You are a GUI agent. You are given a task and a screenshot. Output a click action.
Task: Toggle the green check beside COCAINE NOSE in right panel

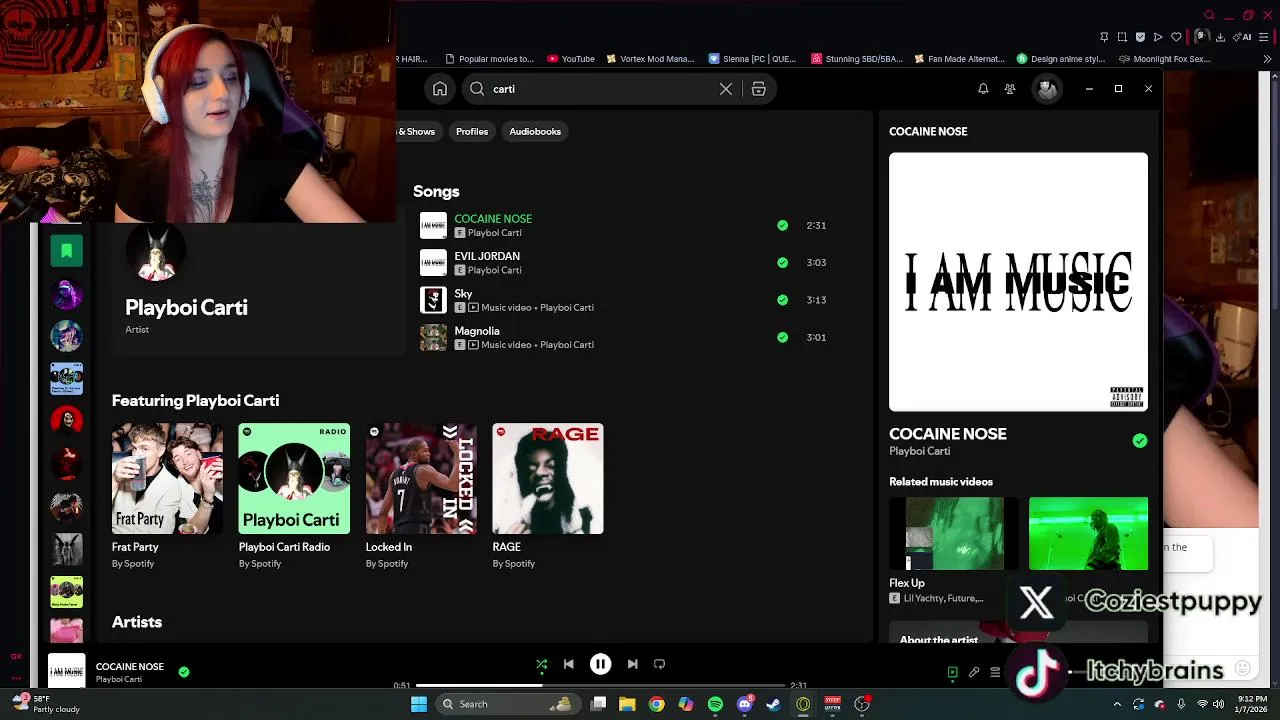point(1139,440)
